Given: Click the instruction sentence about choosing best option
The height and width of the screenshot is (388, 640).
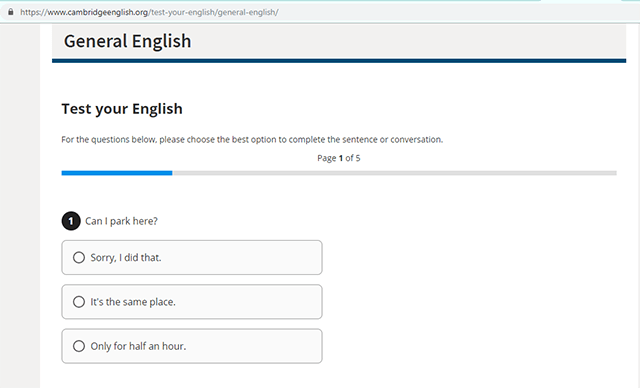Looking at the screenshot, I should coord(252,140).
